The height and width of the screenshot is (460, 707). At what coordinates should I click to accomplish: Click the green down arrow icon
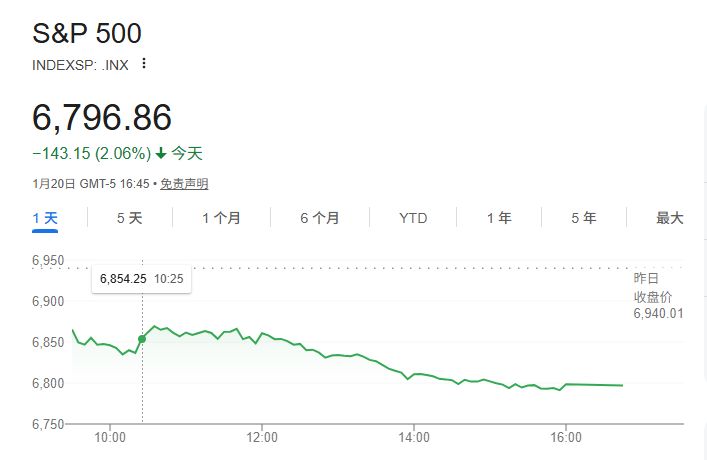pyautogui.click(x=161, y=154)
